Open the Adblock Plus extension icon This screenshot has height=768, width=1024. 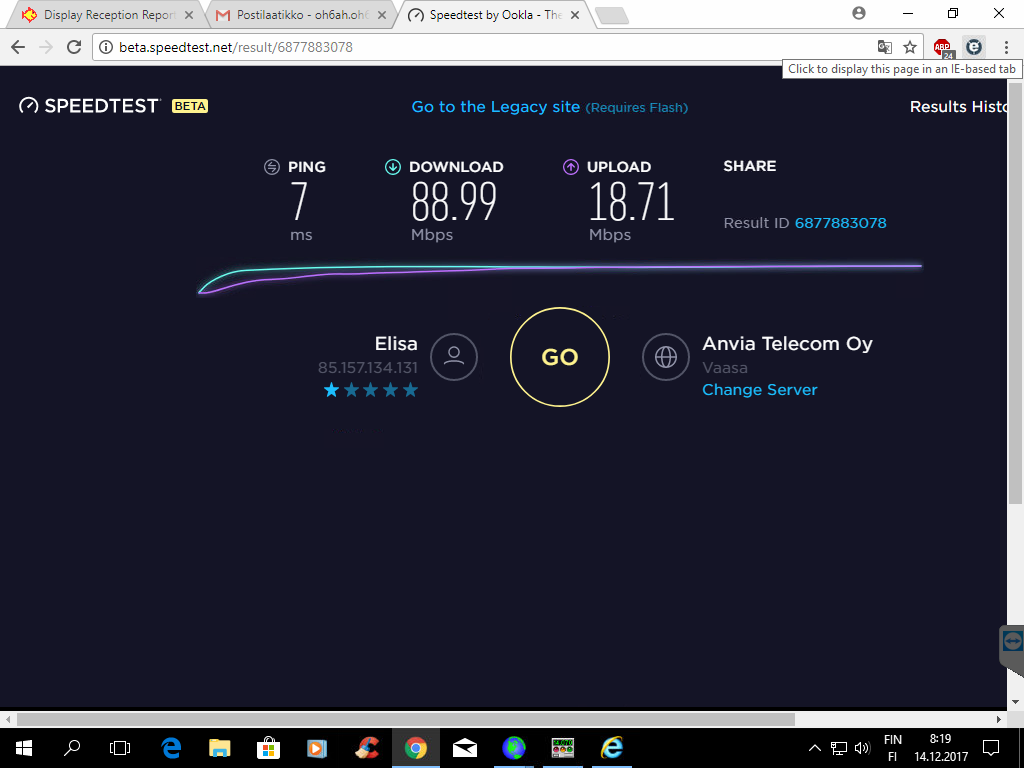point(943,48)
